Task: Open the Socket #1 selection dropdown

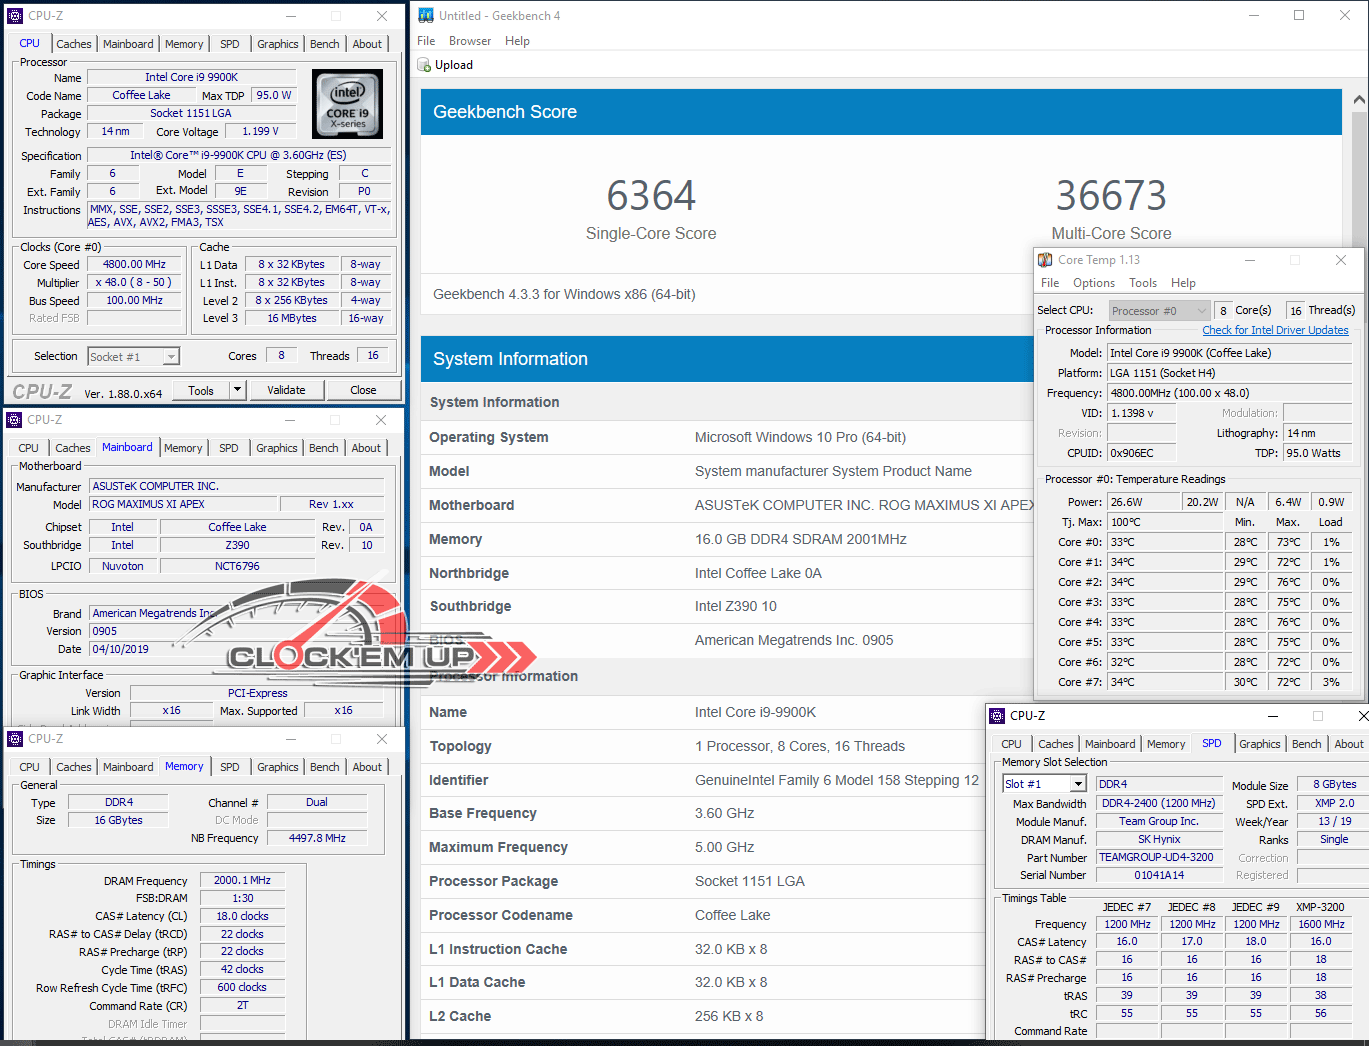Action: (x=171, y=357)
